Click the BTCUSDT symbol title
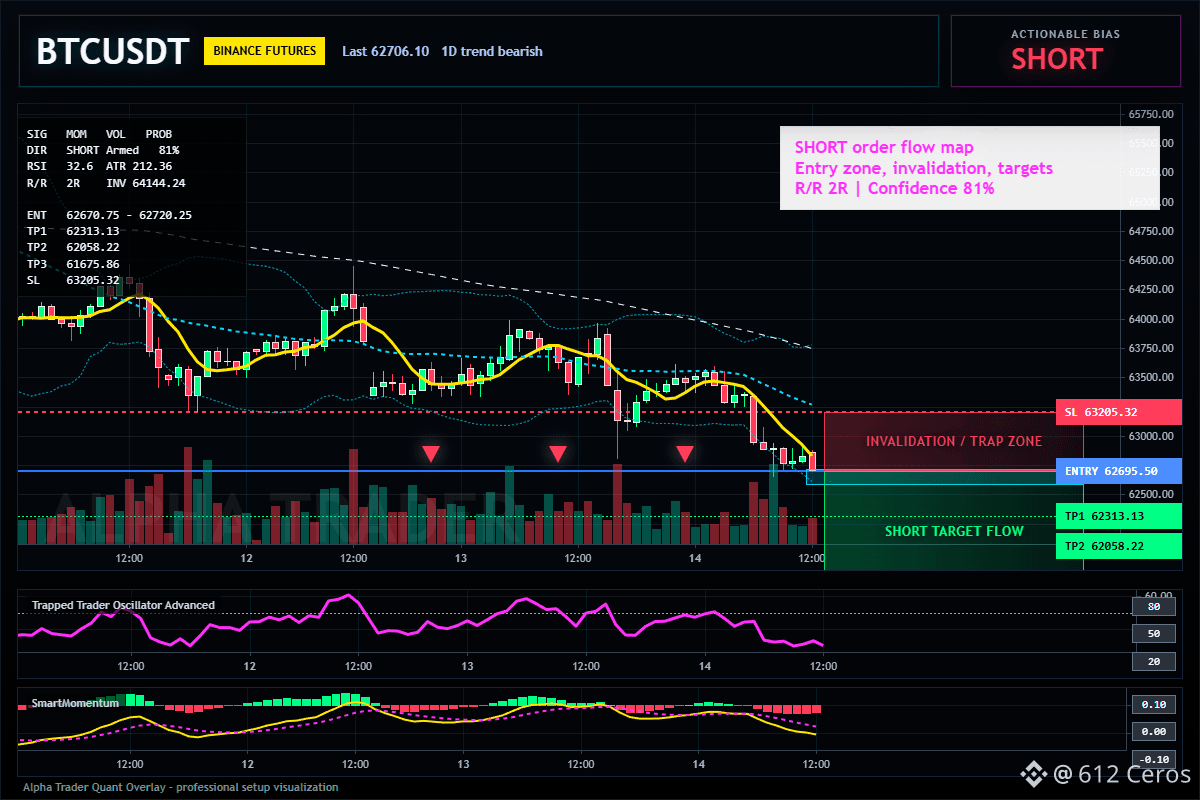This screenshot has height=800, width=1200. (112, 51)
